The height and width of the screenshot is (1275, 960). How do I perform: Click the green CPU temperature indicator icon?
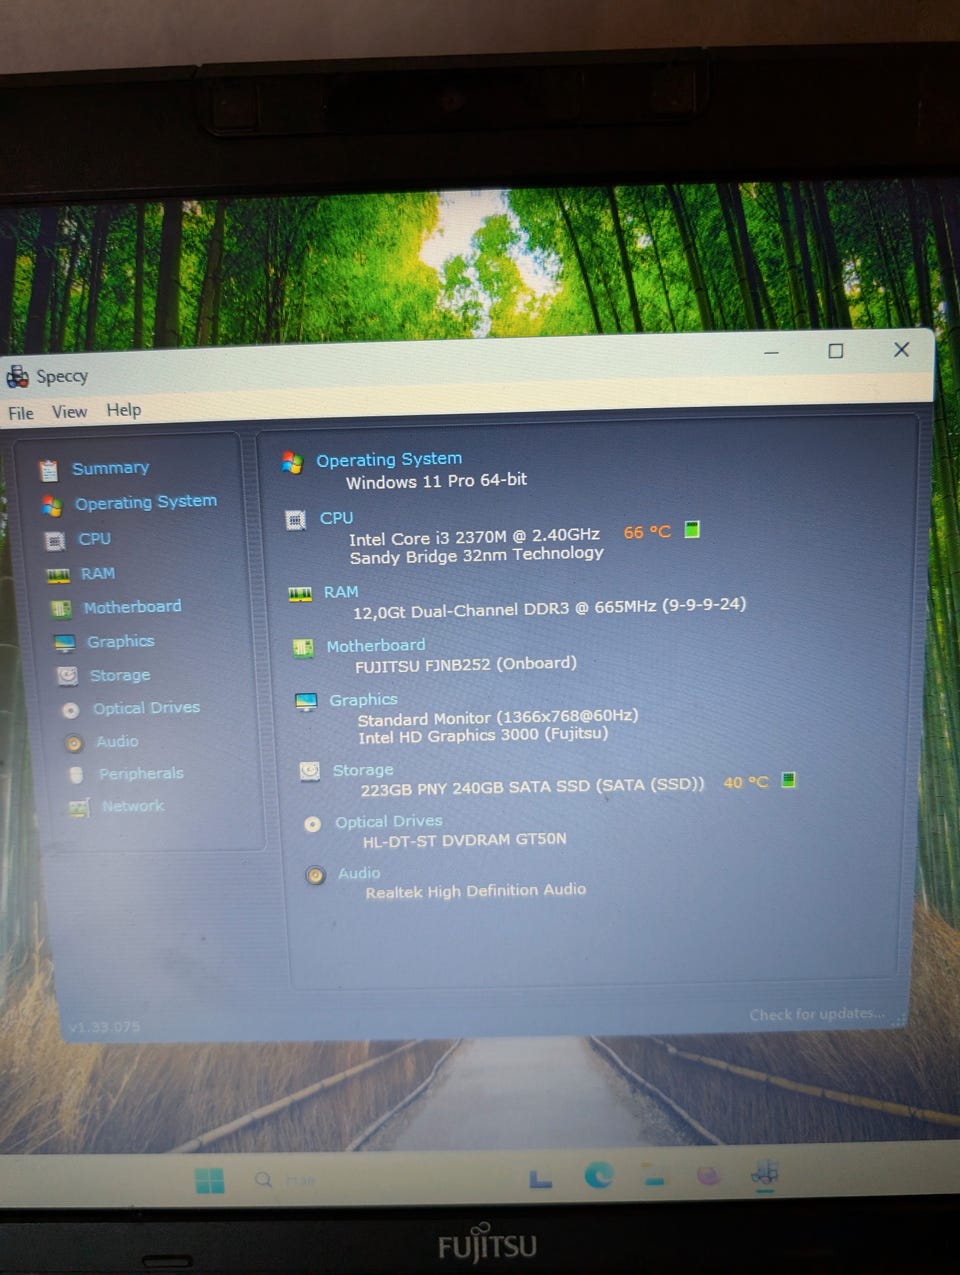click(692, 529)
